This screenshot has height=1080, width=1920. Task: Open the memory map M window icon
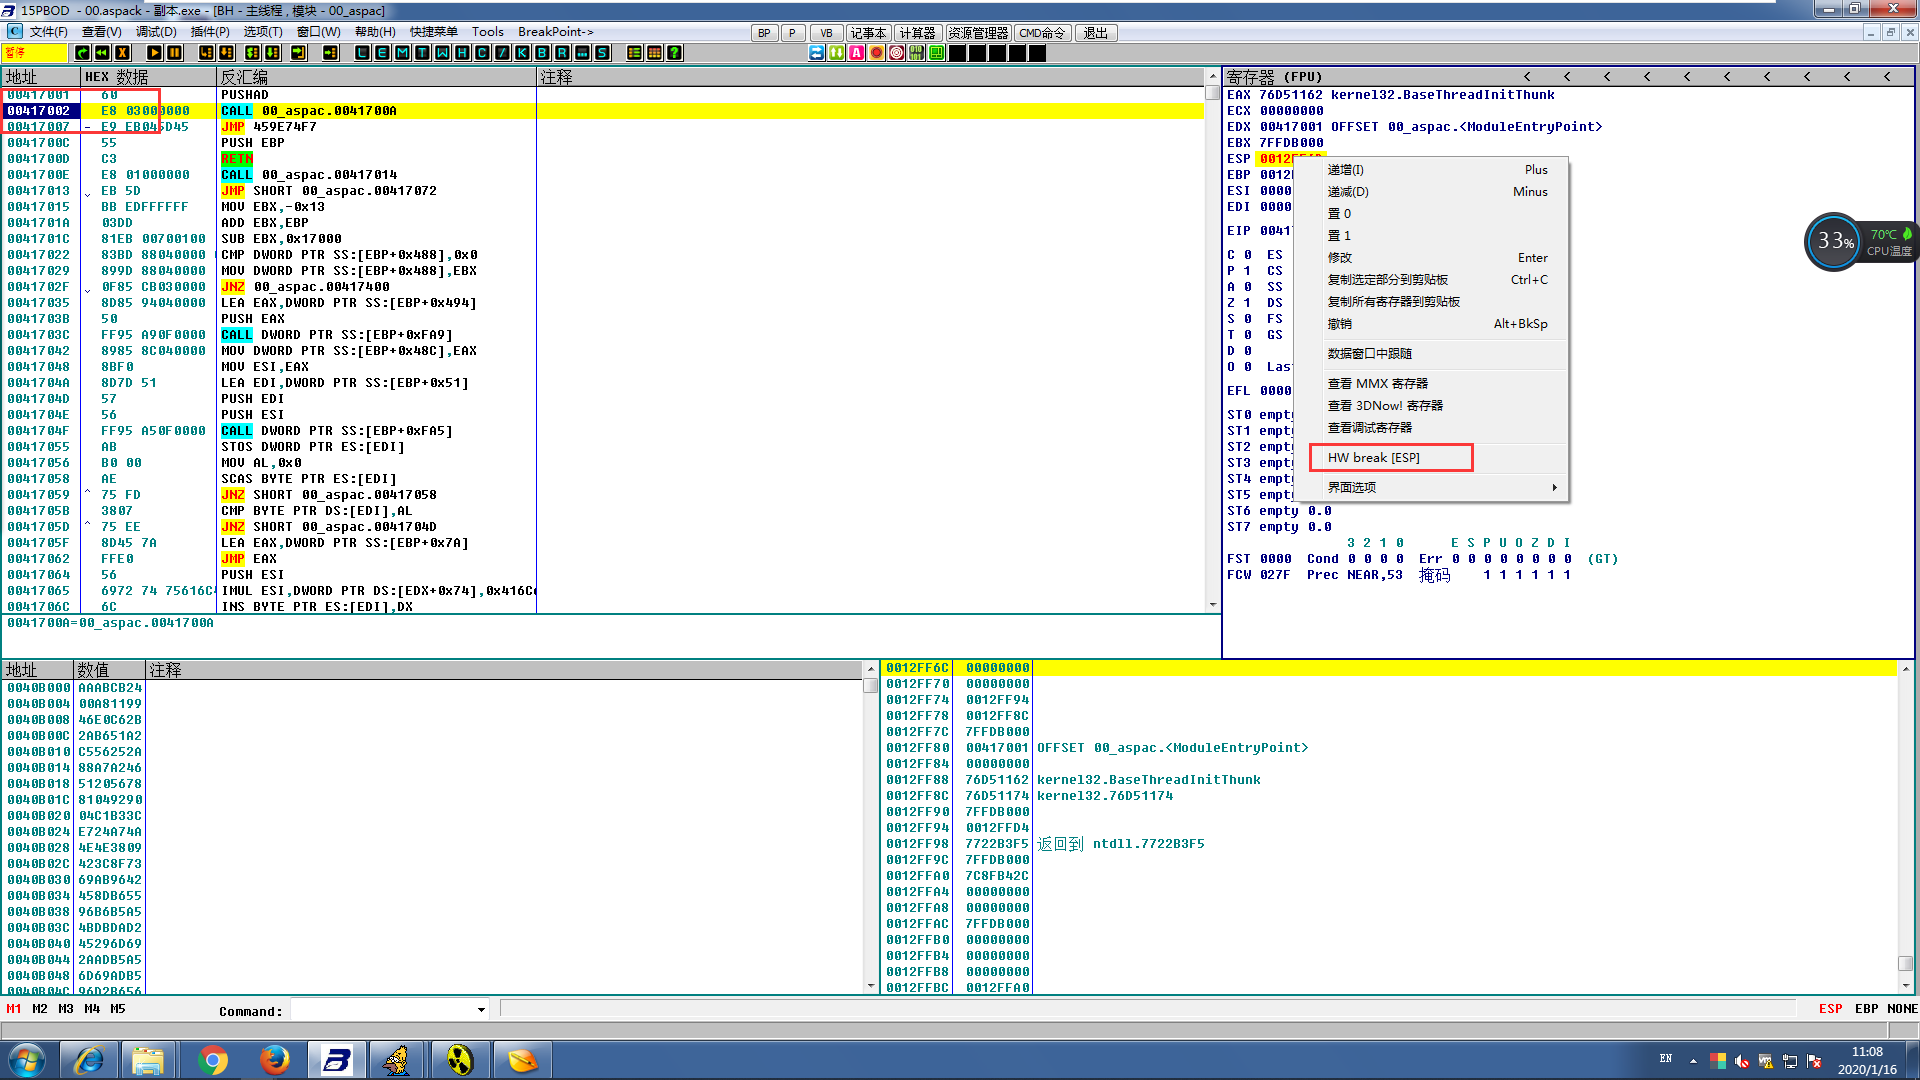pyautogui.click(x=402, y=53)
